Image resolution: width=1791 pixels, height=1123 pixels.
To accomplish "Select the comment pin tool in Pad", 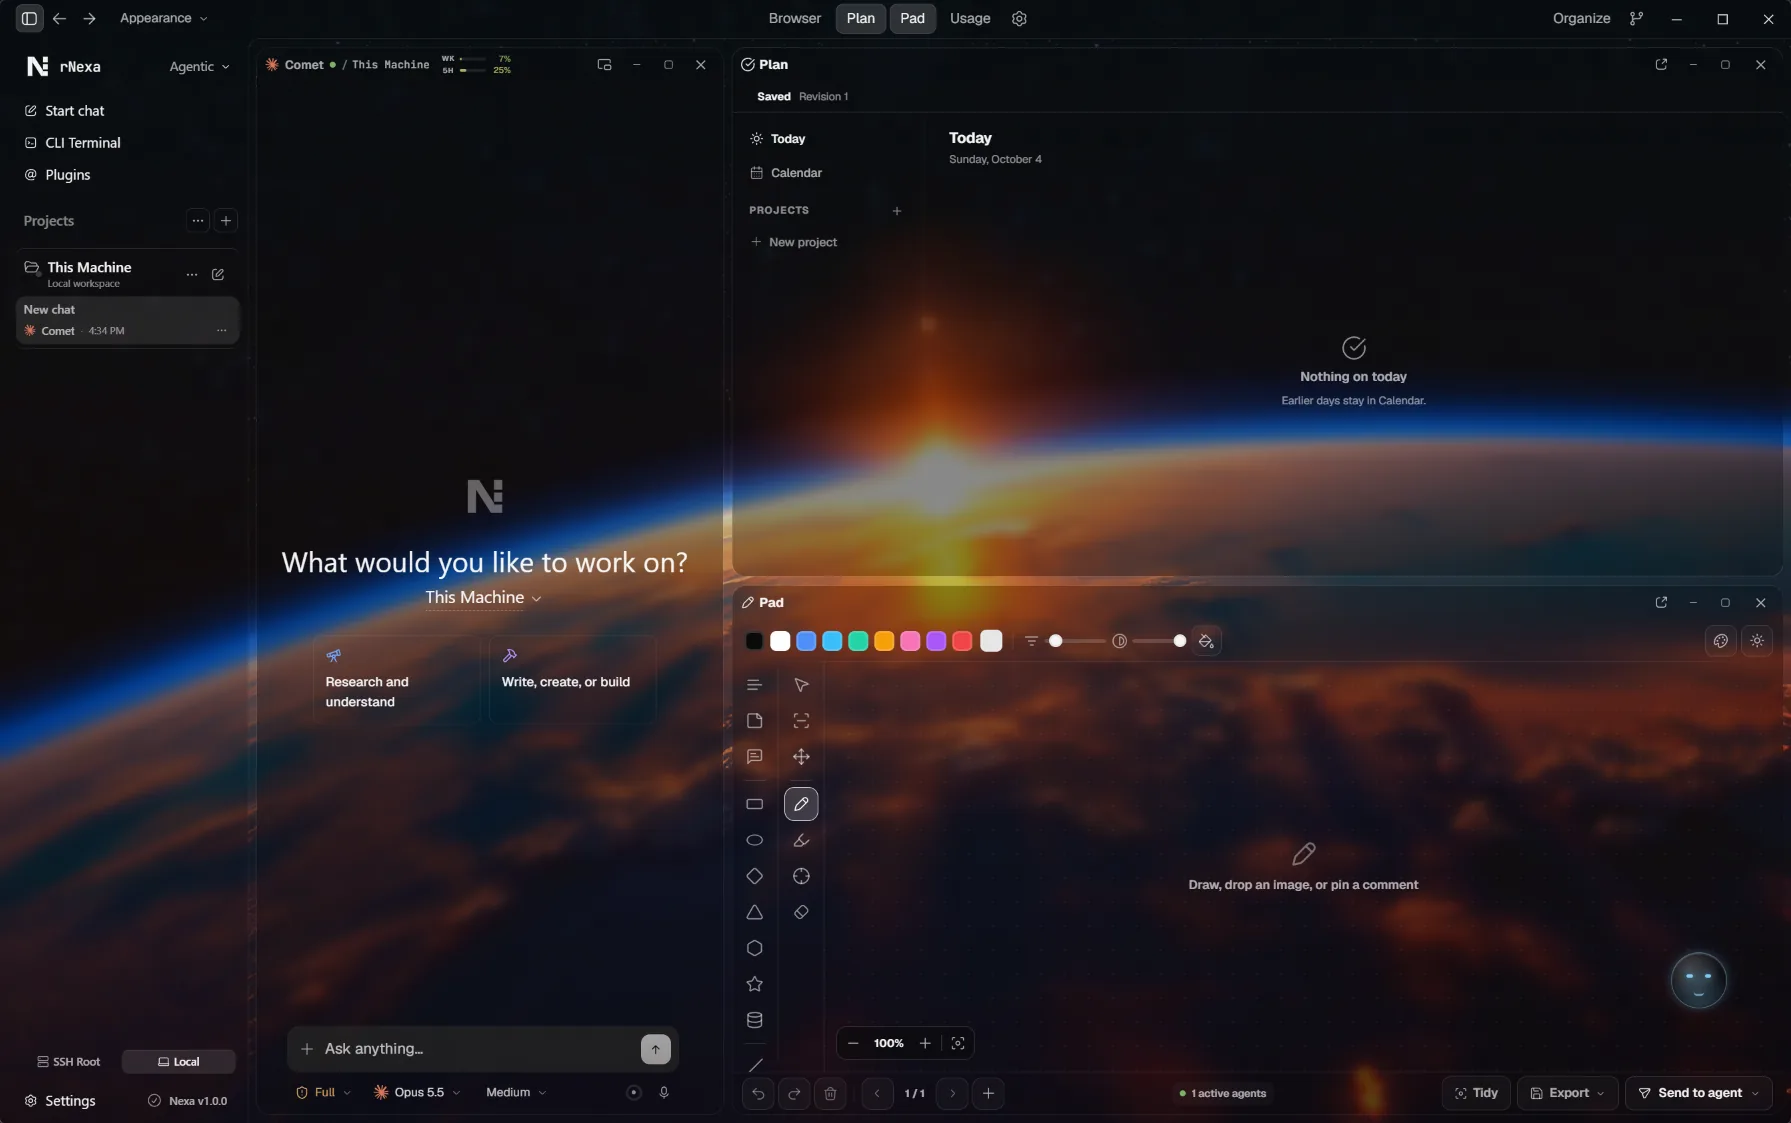I will [755, 757].
